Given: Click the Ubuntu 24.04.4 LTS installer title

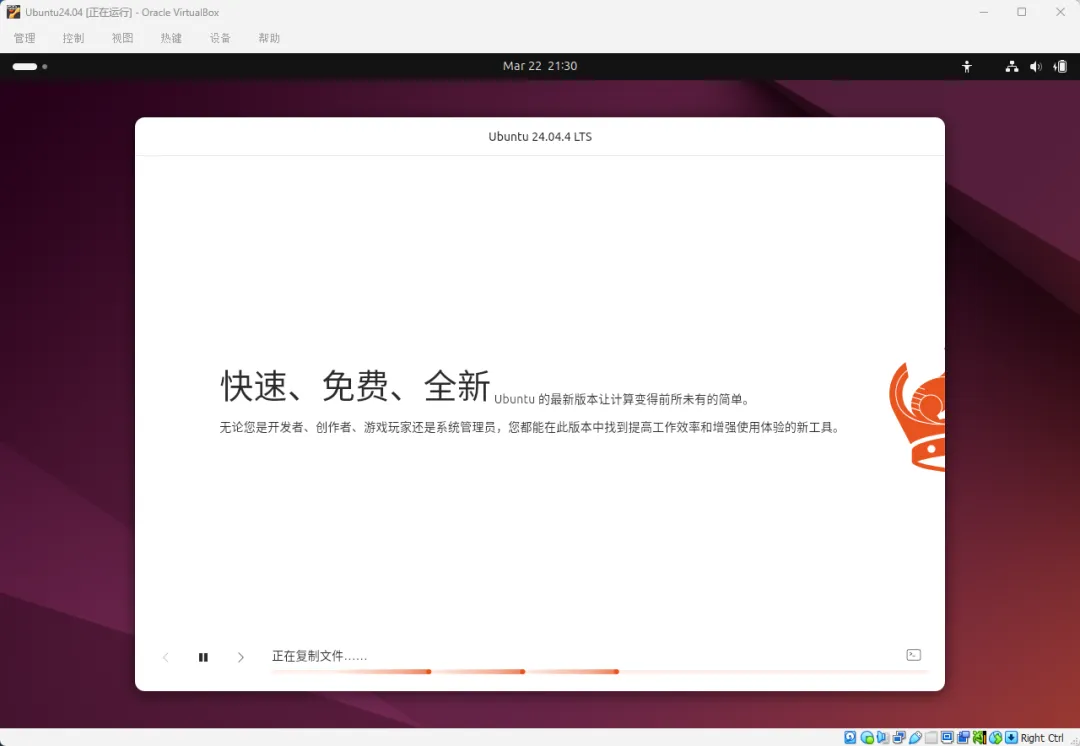Looking at the screenshot, I should click(540, 136).
